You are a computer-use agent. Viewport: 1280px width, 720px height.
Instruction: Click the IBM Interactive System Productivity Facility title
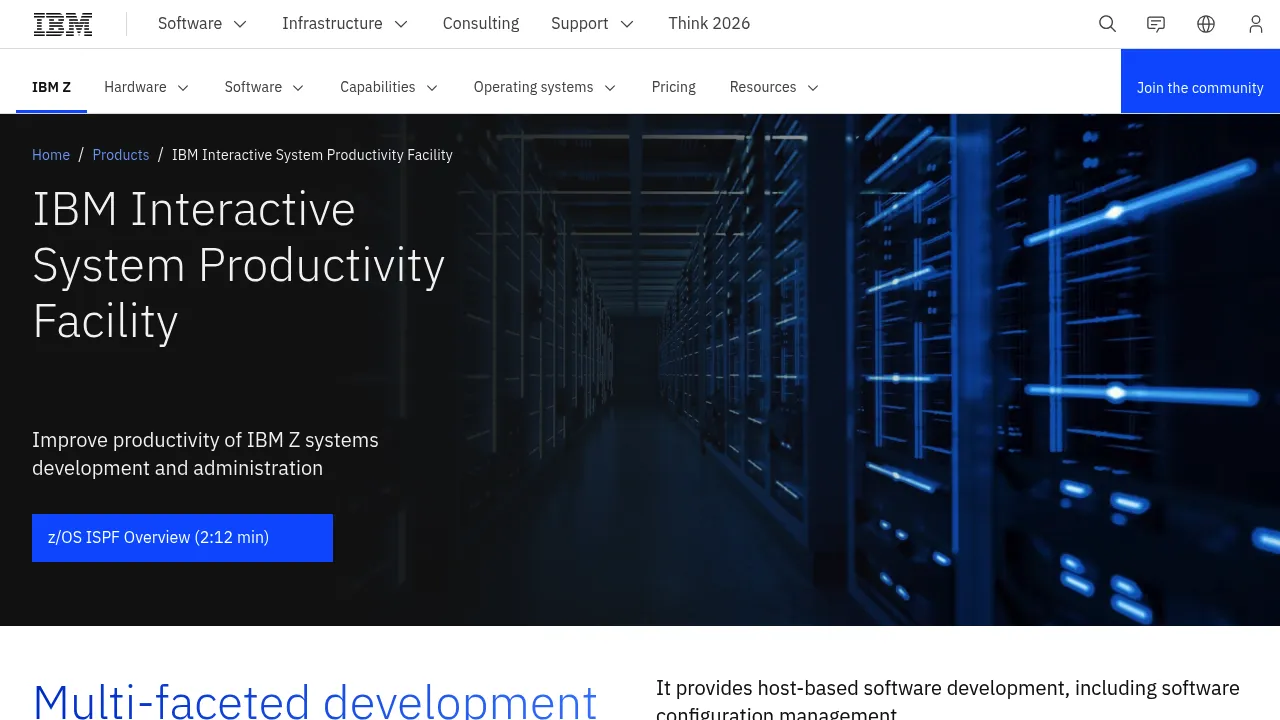239,265
